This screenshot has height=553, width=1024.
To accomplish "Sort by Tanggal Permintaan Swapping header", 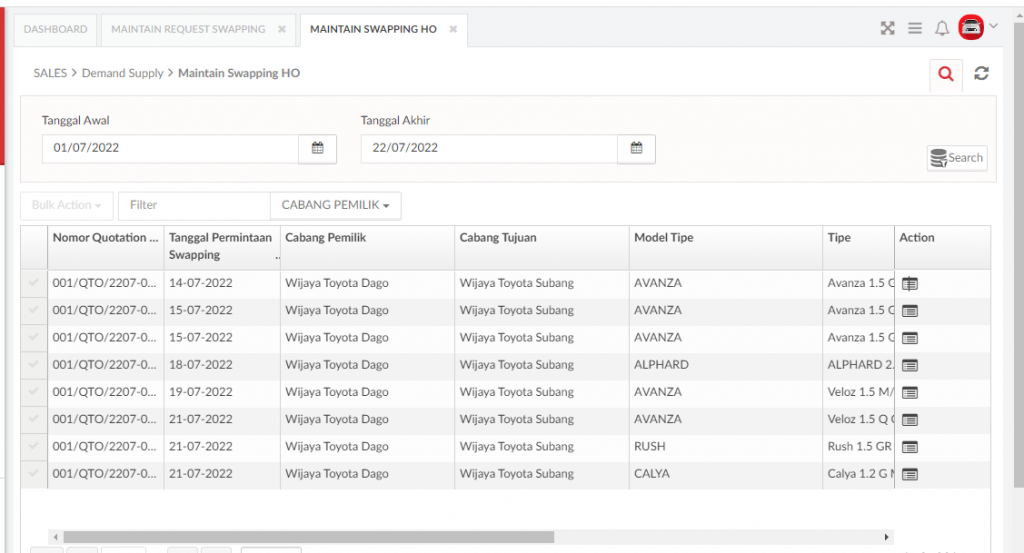I will (220, 246).
